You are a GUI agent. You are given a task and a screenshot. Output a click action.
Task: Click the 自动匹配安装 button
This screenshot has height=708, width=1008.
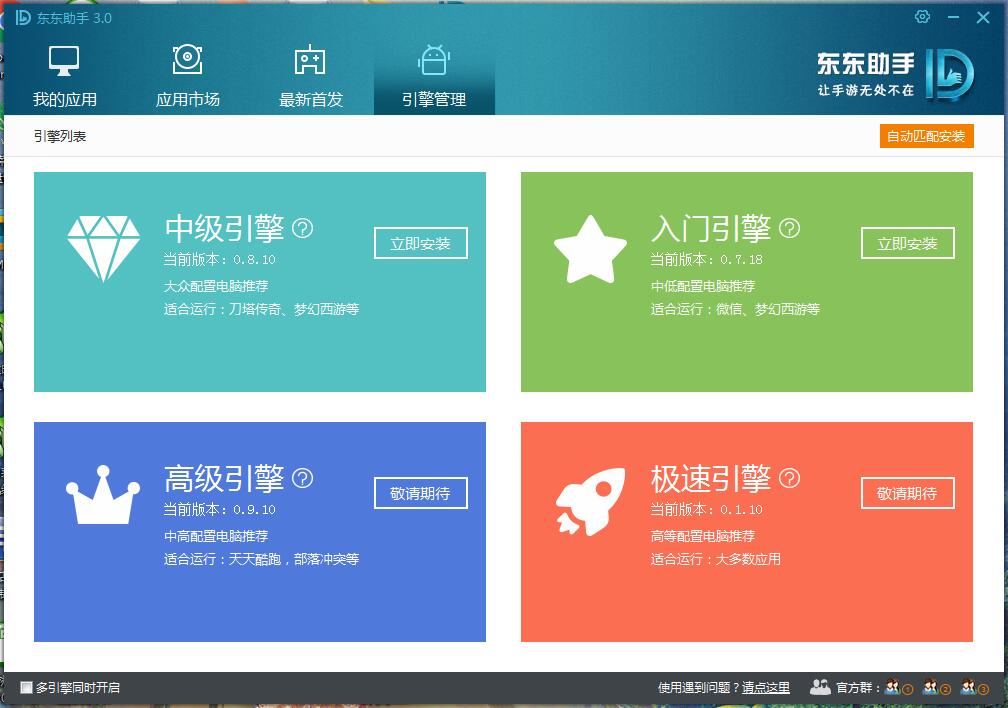pyautogui.click(x=926, y=136)
